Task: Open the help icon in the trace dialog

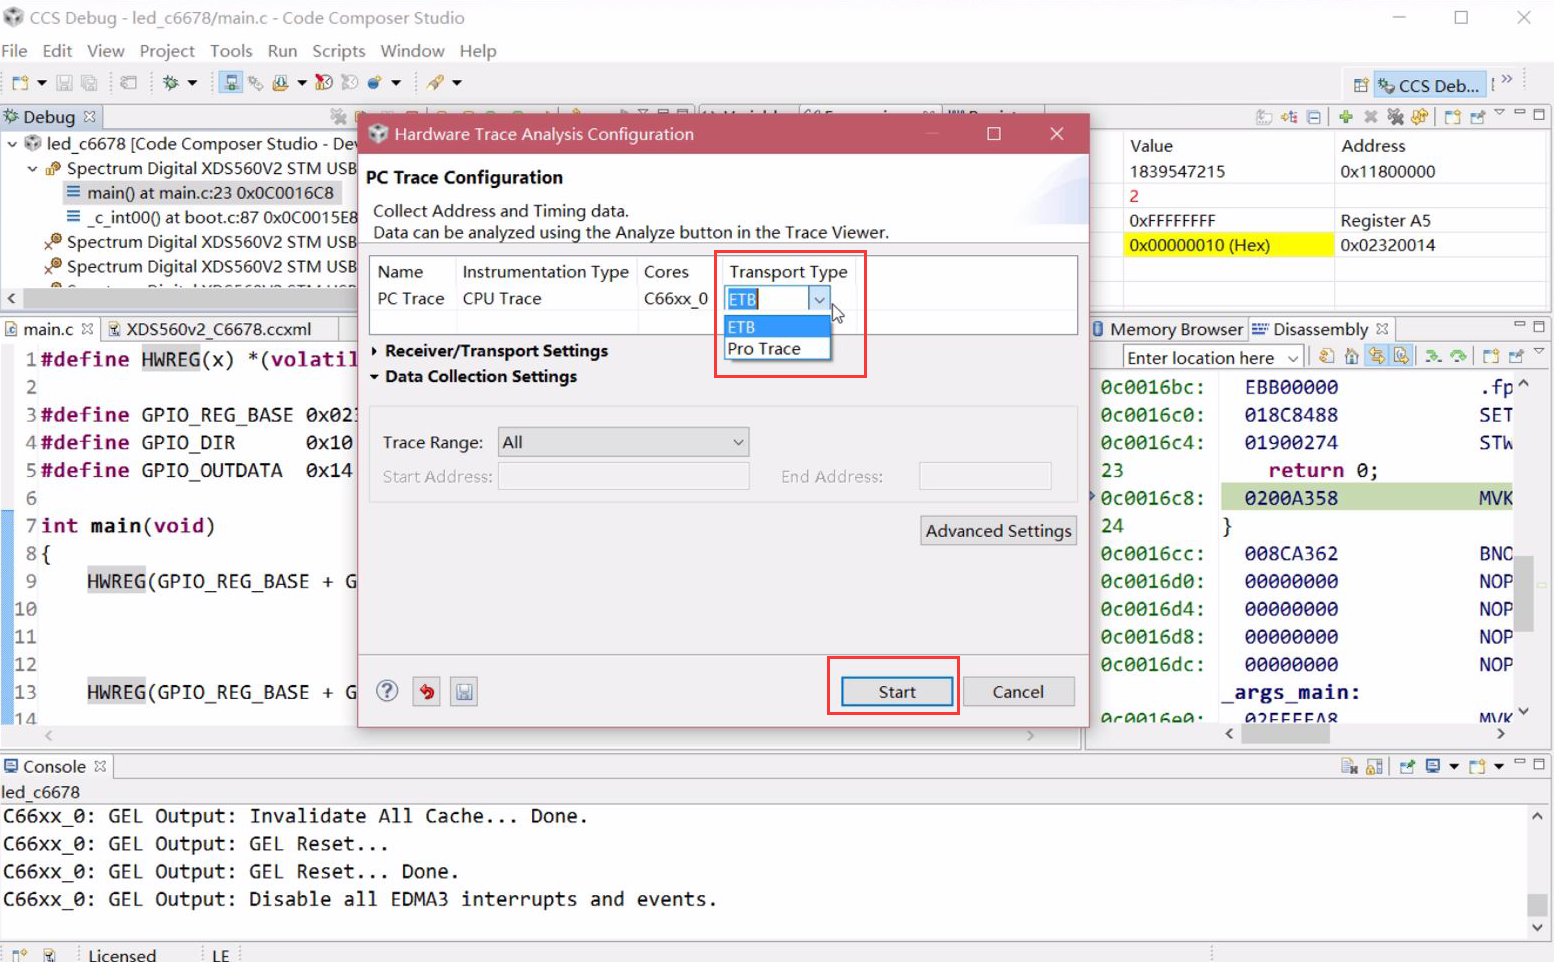Action: 386,690
